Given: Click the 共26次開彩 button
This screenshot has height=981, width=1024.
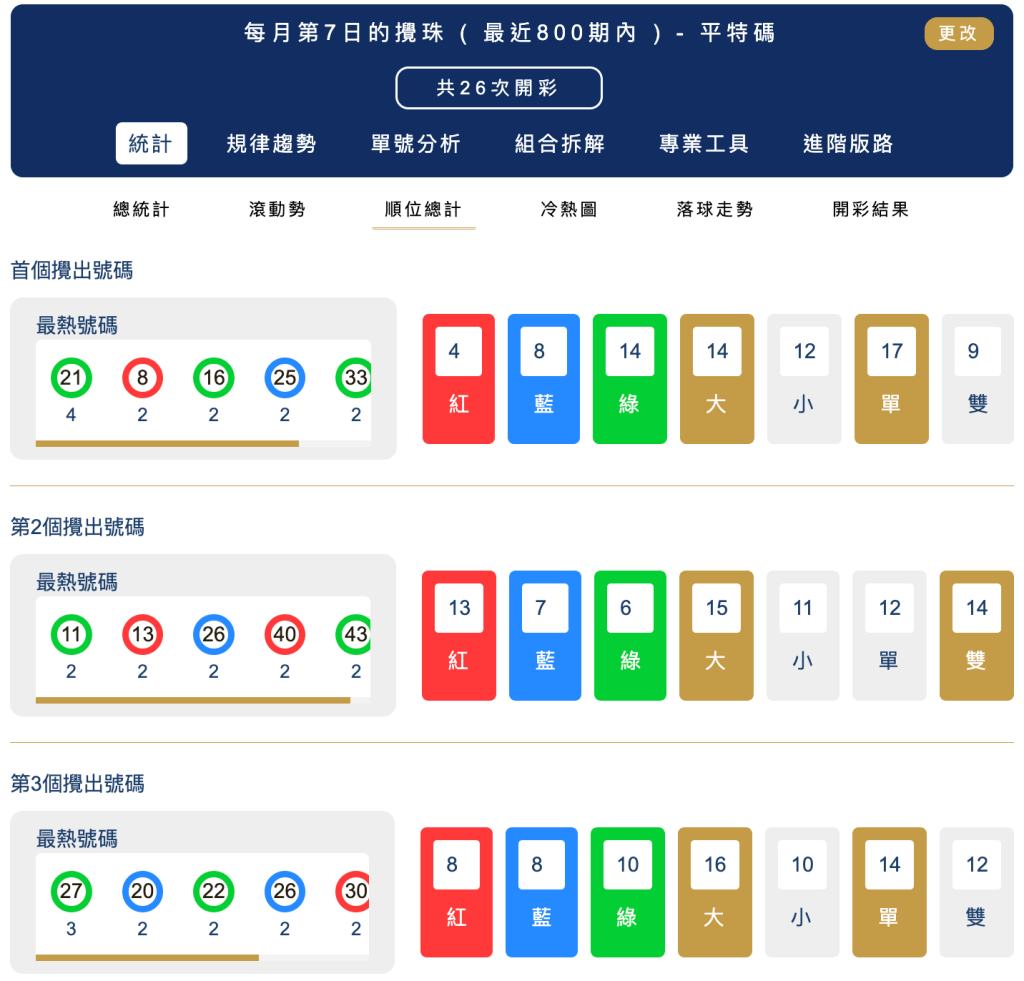Looking at the screenshot, I should pyautogui.click(x=498, y=87).
